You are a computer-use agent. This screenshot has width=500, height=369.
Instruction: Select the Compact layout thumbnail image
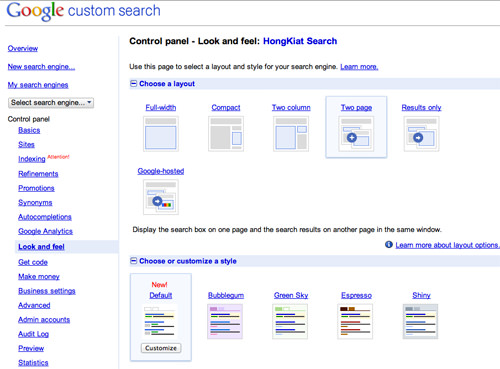(x=226, y=134)
